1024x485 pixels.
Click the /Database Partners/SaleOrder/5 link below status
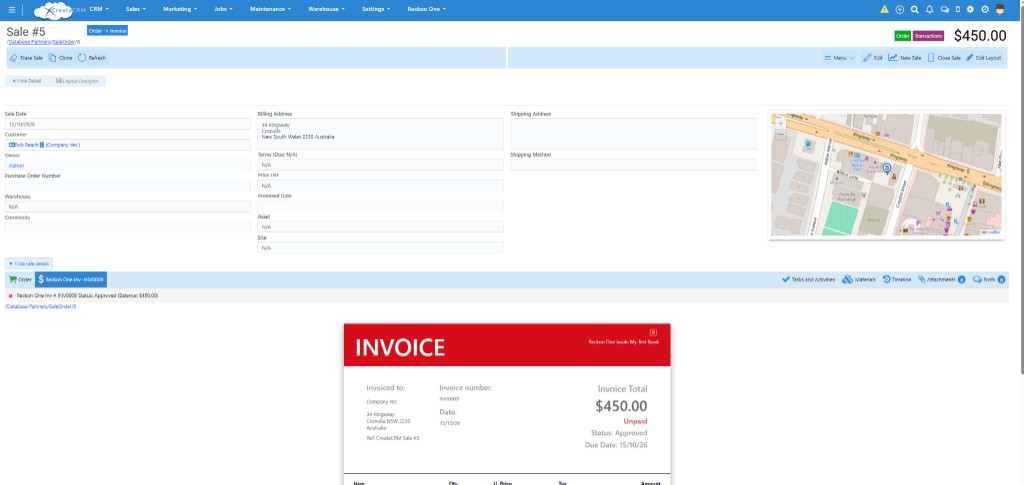pyautogui.click(x=40, y=306)
